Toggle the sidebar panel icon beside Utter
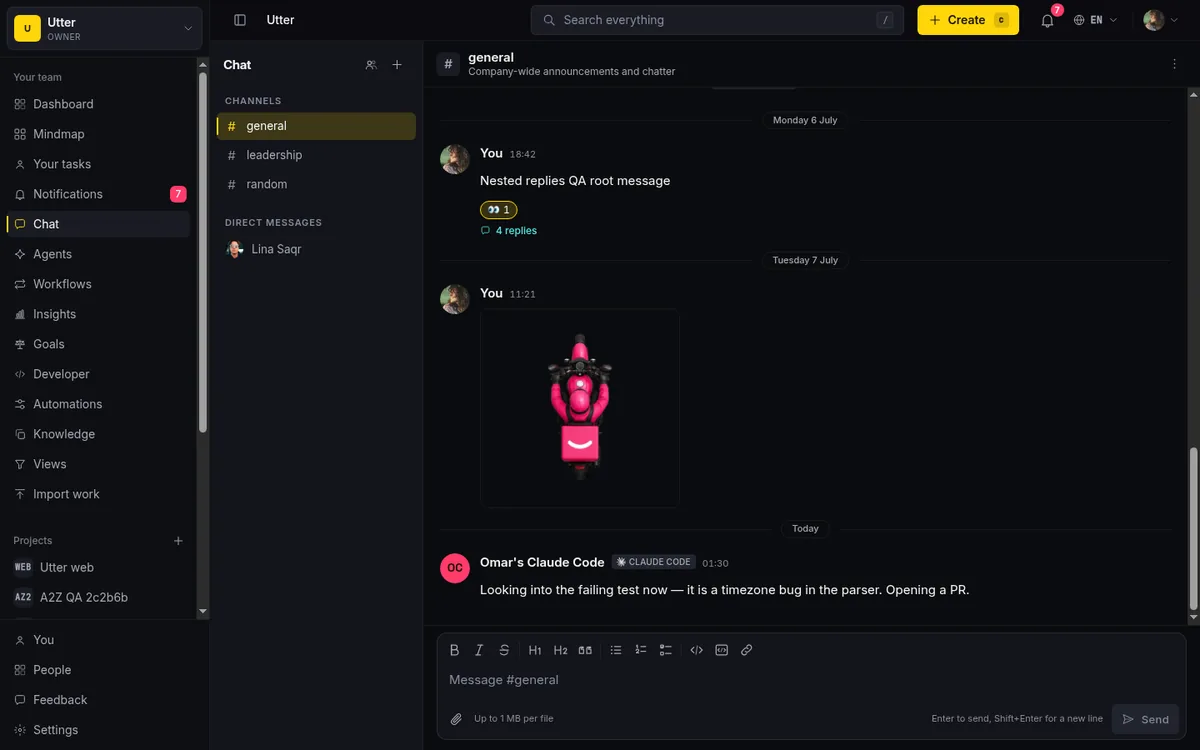The image size is (1200, 750). tap(240, 20)
